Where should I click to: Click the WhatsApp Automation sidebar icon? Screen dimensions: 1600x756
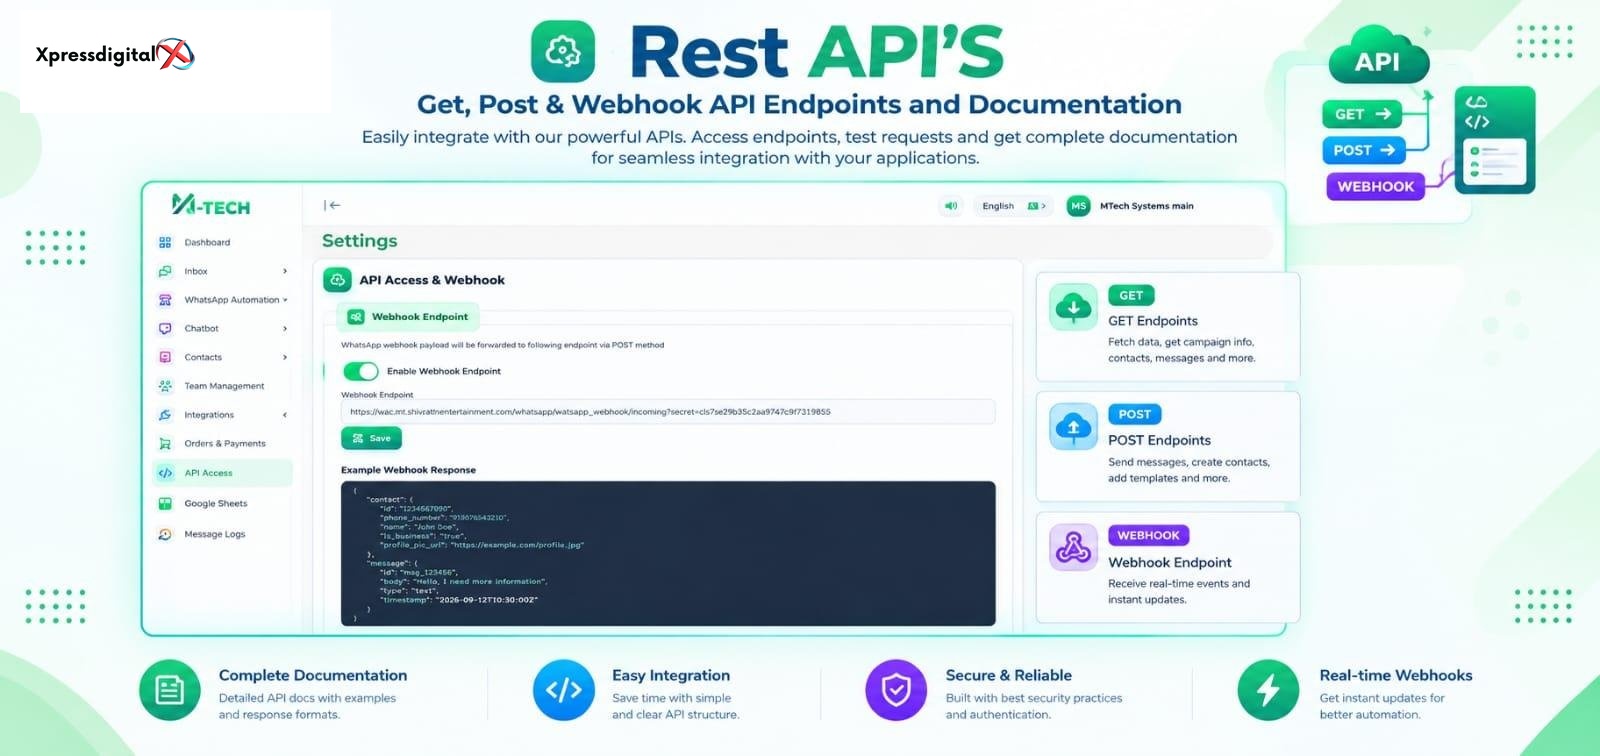coord(165,300)
